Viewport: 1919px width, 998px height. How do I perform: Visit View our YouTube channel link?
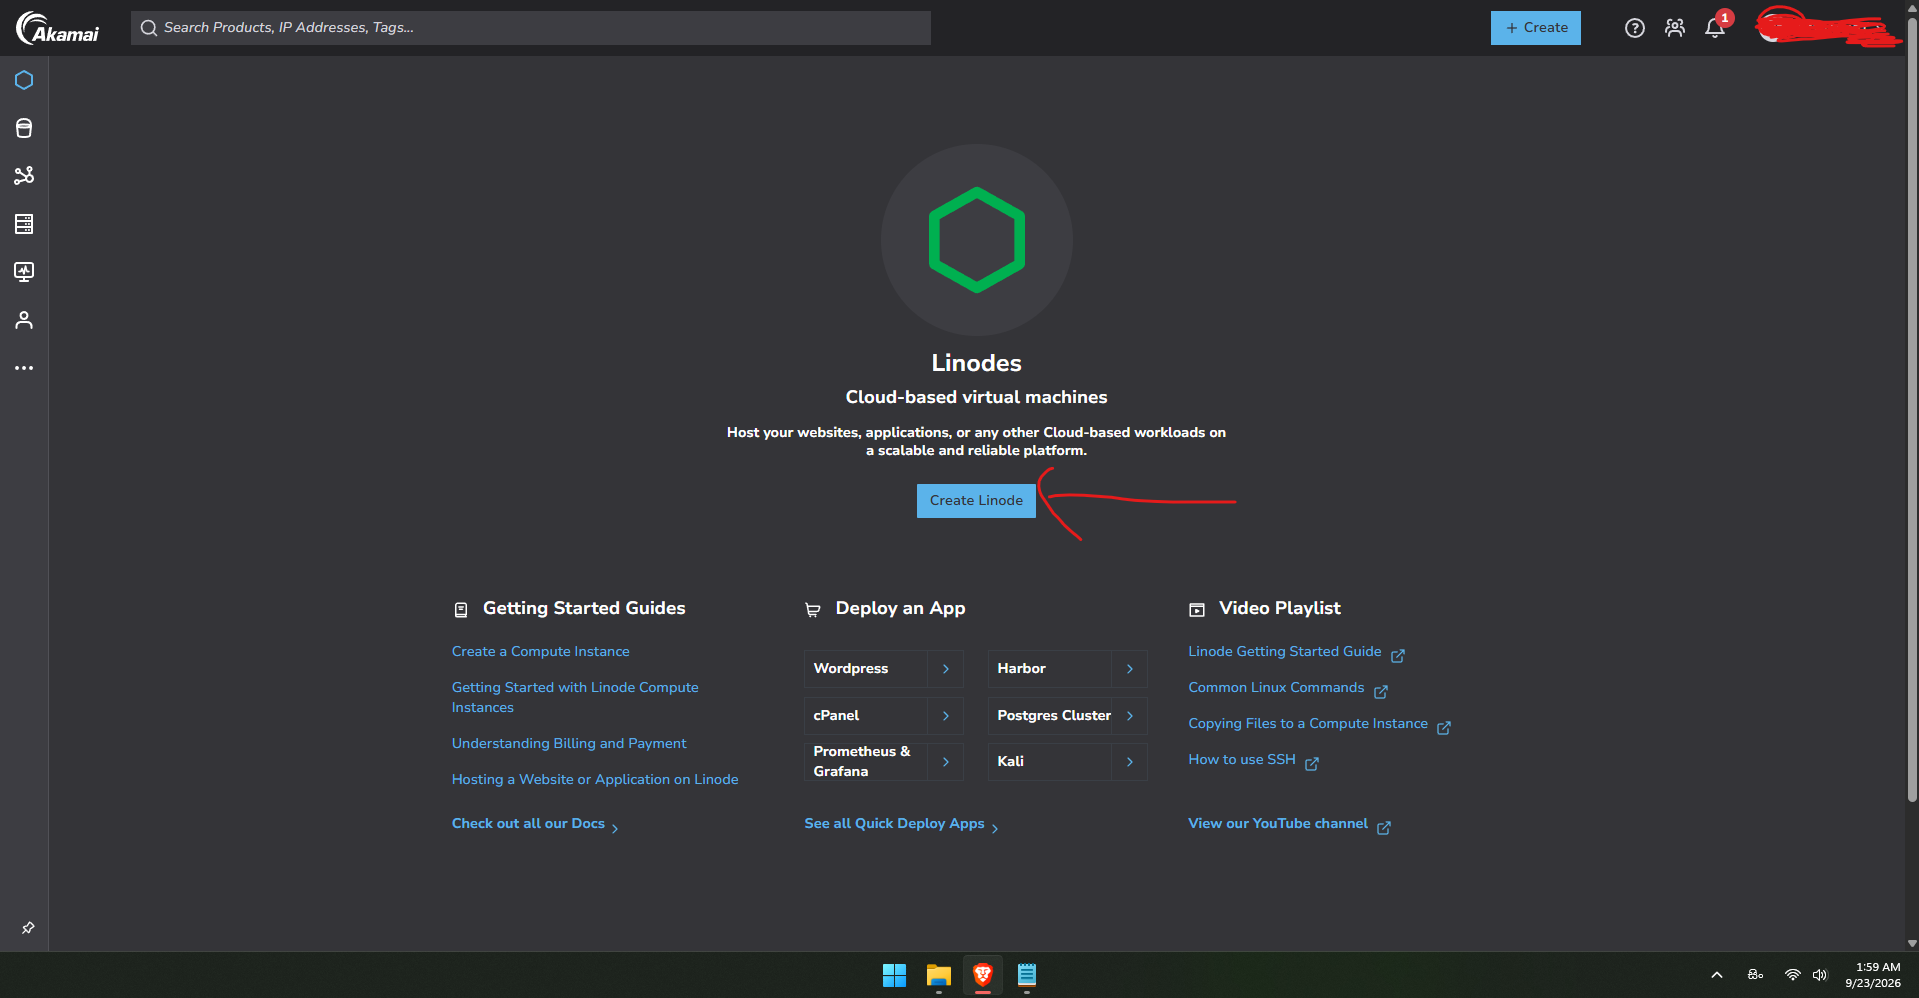click(x=1278, y=824)
